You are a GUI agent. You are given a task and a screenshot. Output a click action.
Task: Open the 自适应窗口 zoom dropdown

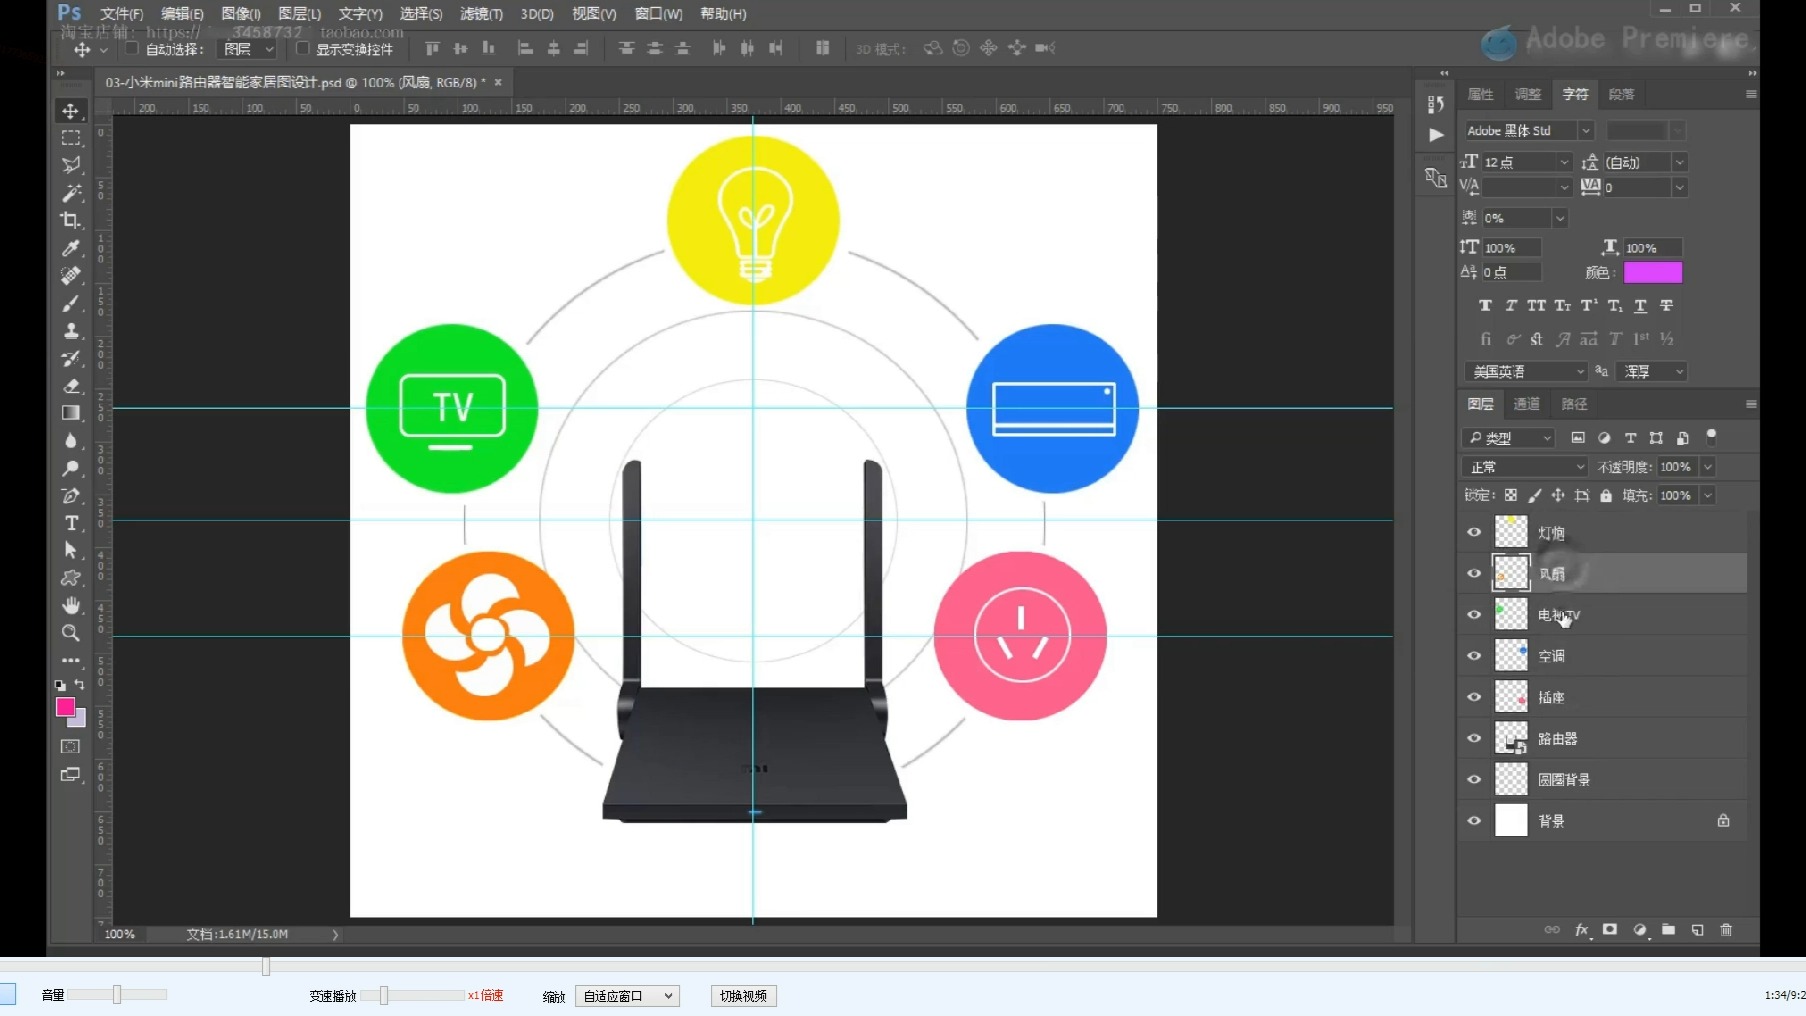[628, 996]
